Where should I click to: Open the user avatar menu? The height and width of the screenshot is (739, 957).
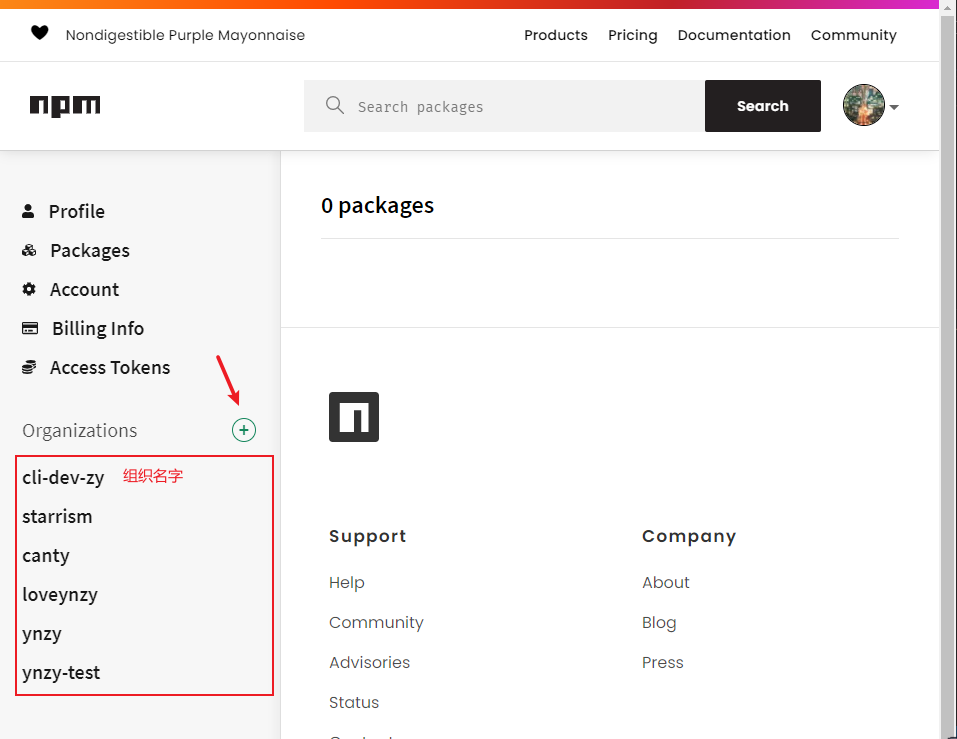coord(864,105)
